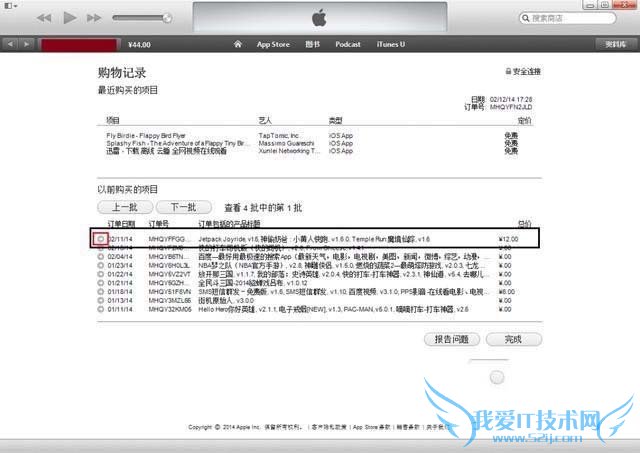
Task: Click the rewind previous track button
Action: coord(44,18)
